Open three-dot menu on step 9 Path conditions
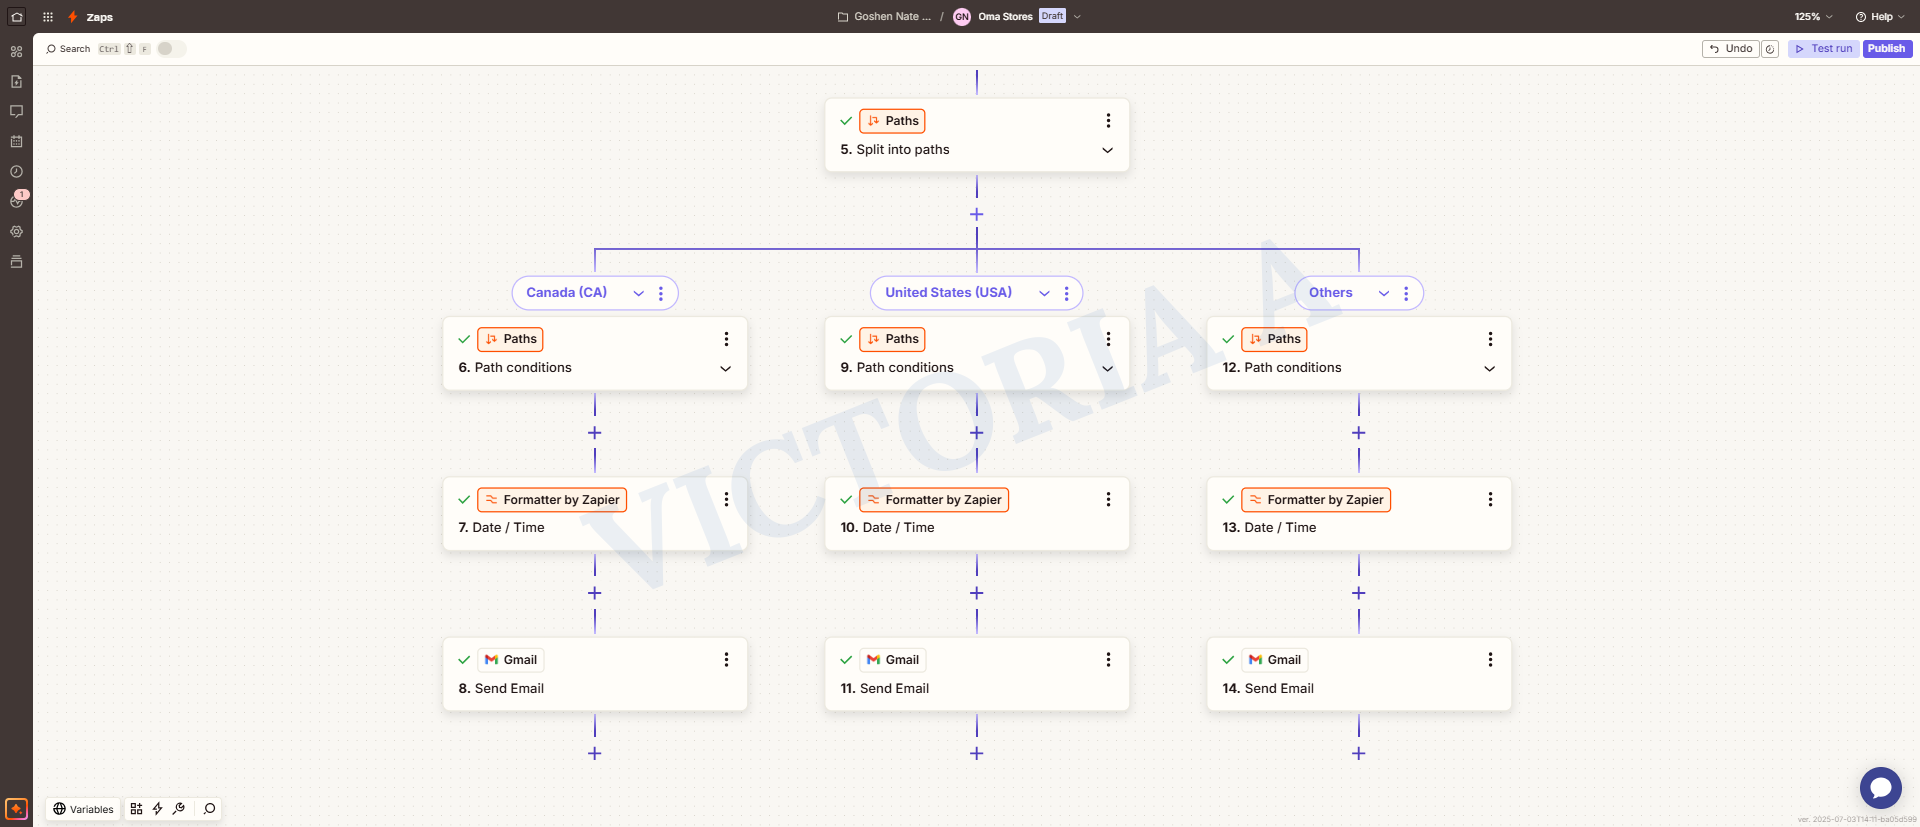Screen dimensions: 1920x827 (1108, 339)
